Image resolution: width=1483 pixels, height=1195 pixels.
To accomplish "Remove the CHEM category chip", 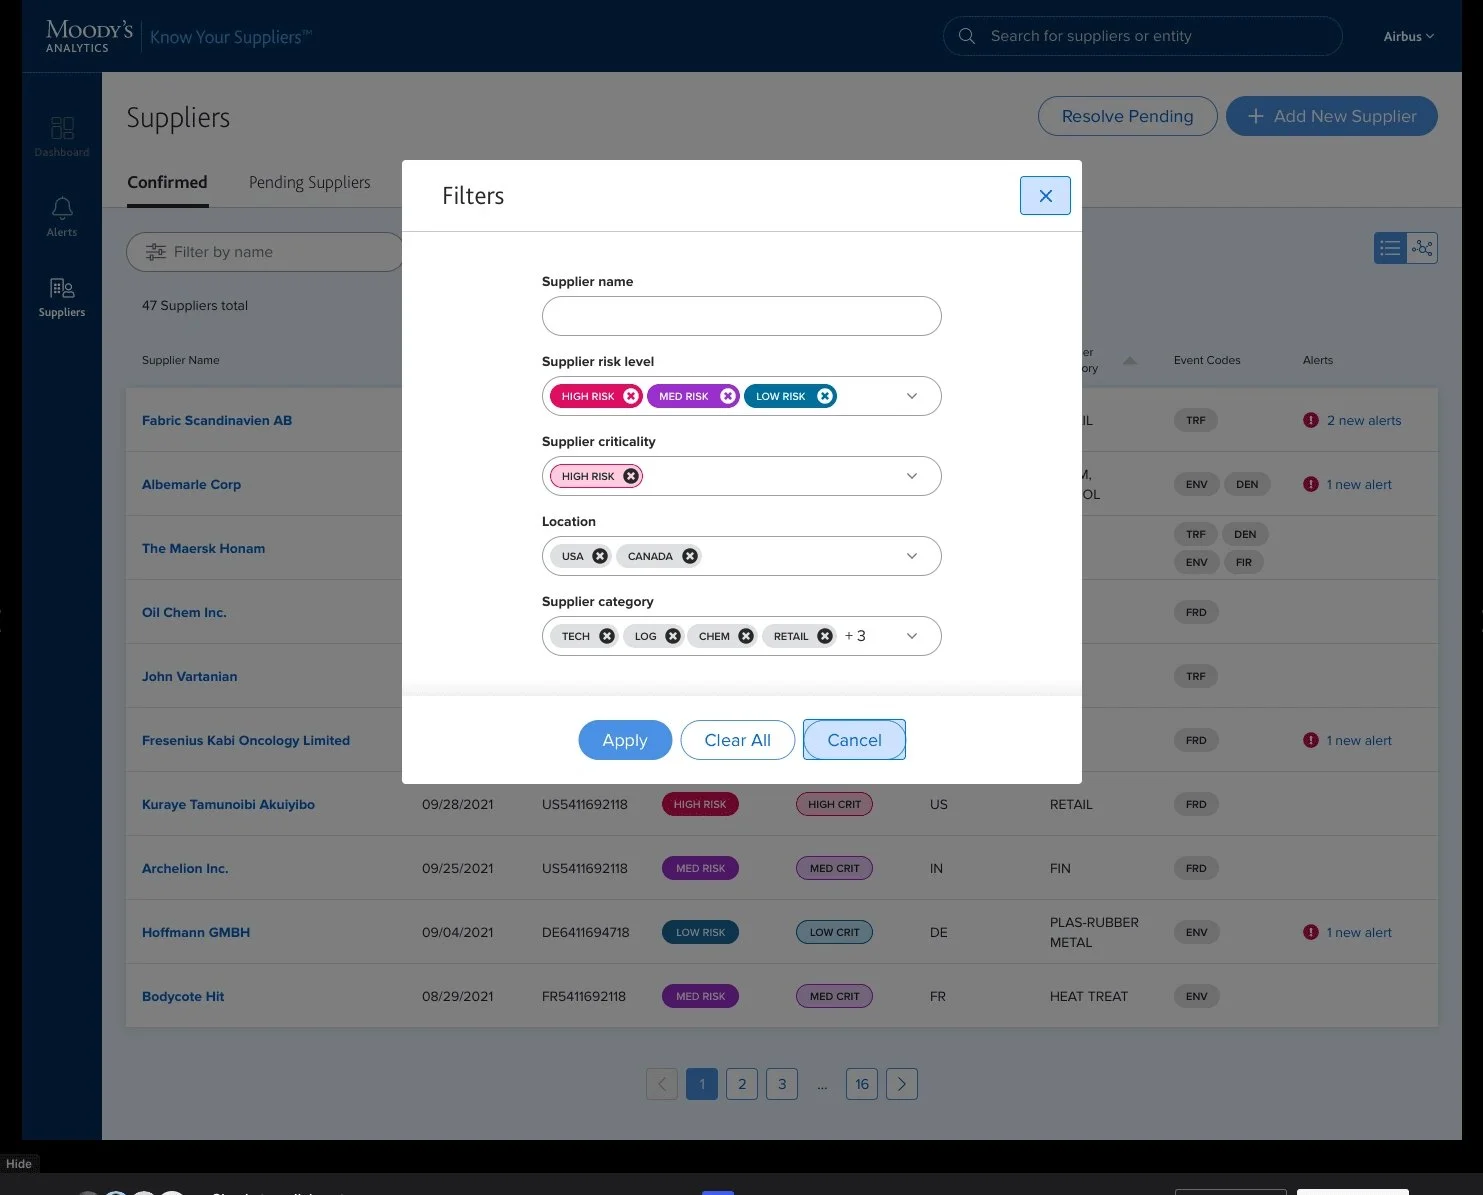I will point(746,636).
